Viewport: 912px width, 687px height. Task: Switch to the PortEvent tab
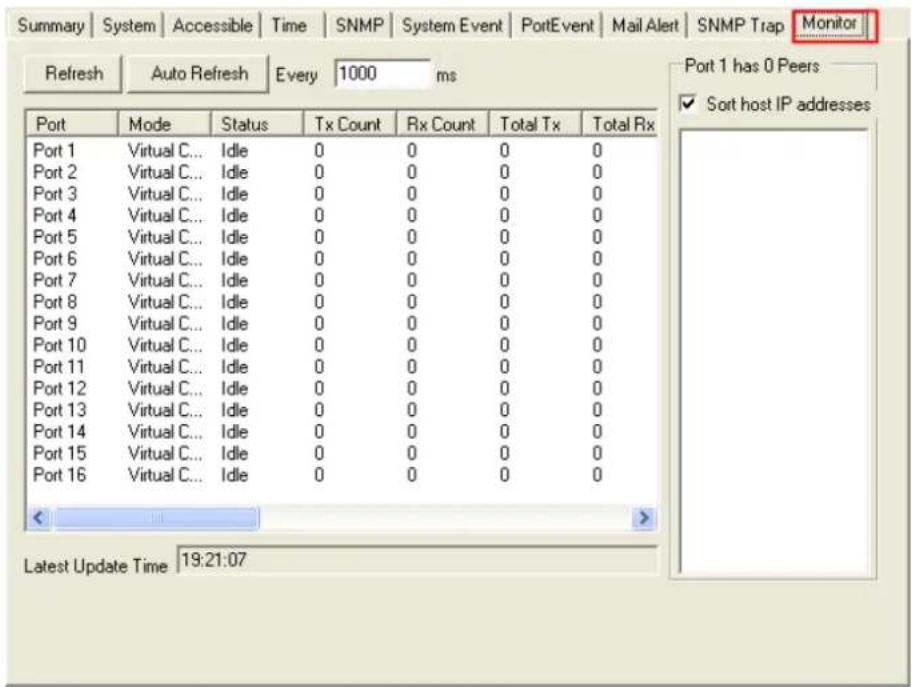point(557,26)
